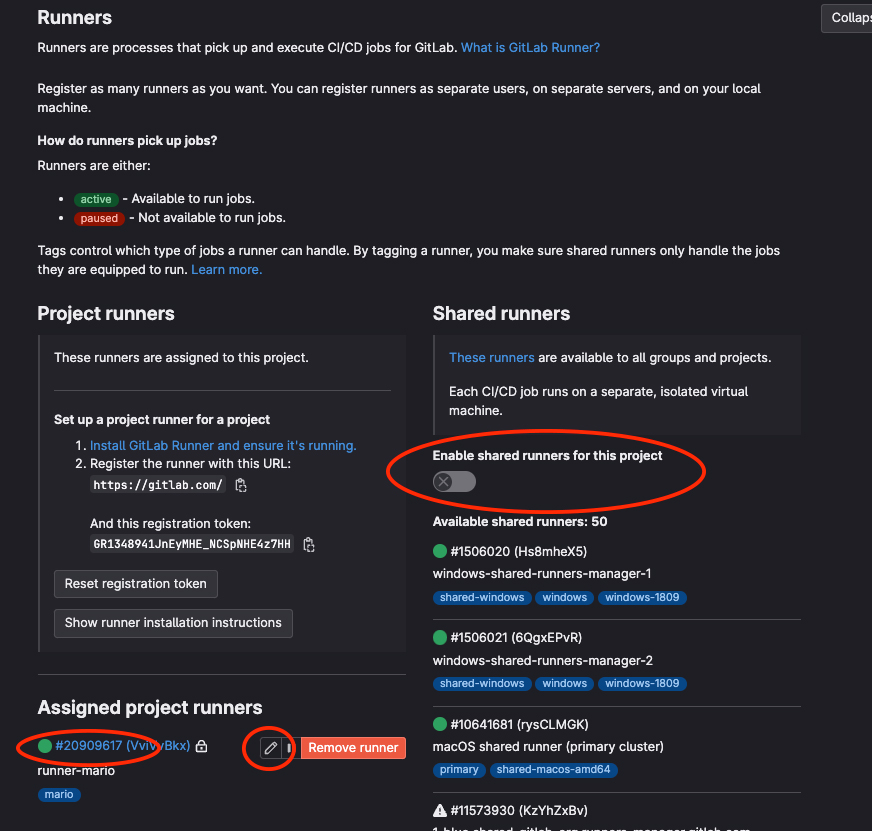Viewport: 872px width, 831px height.
Task: Click Reset registration token button
Action: (136, 584)
